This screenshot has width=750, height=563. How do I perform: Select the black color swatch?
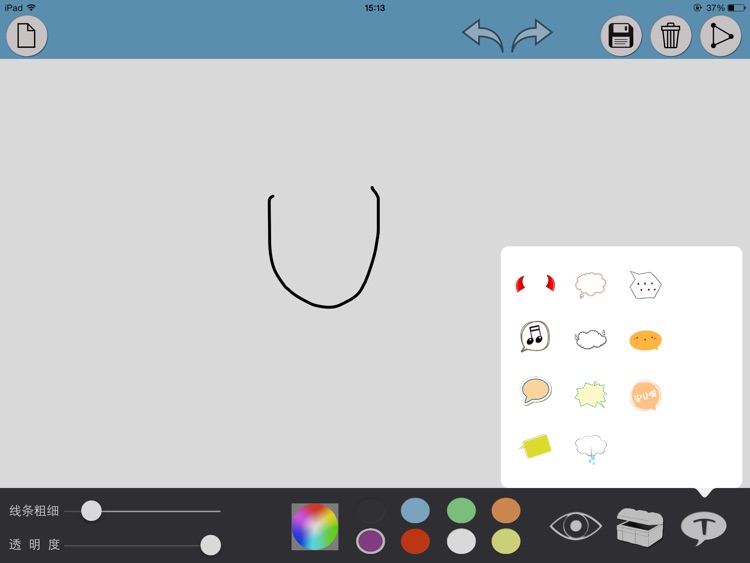[371, 510]
